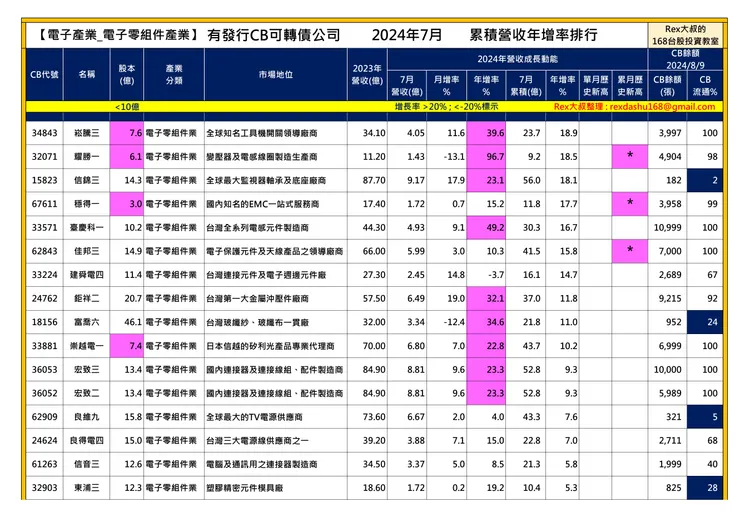The image size is (740, 523).
Task: Select the name "富喬六"
Action: (x=87, y=322)
